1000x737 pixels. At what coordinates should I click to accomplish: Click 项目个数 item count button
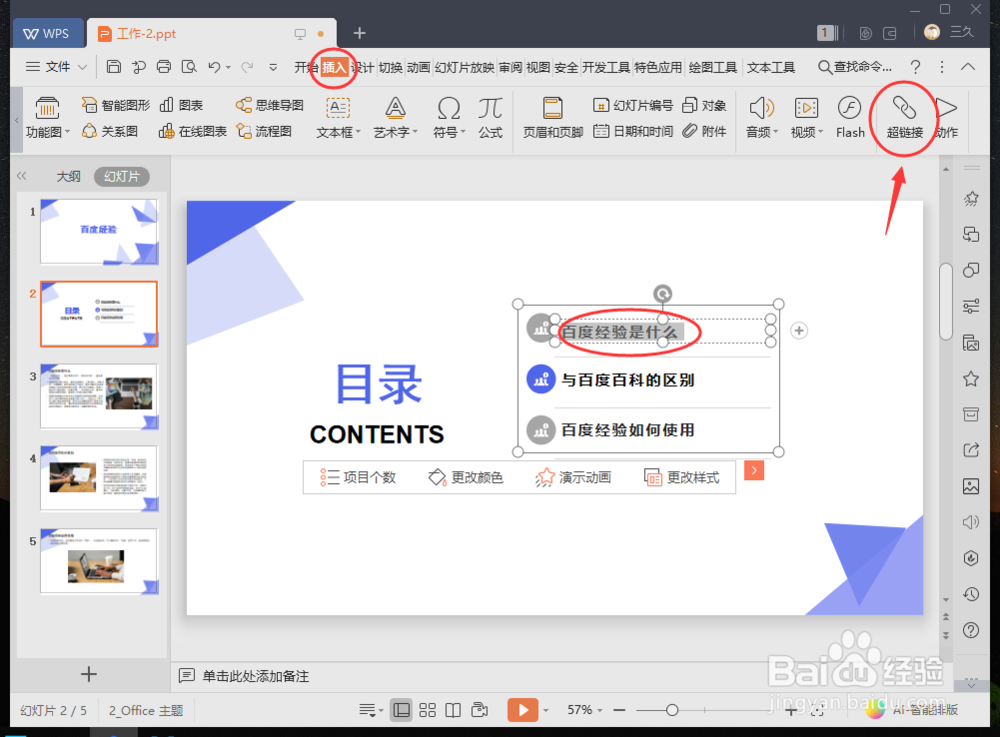tap(358, 477)
